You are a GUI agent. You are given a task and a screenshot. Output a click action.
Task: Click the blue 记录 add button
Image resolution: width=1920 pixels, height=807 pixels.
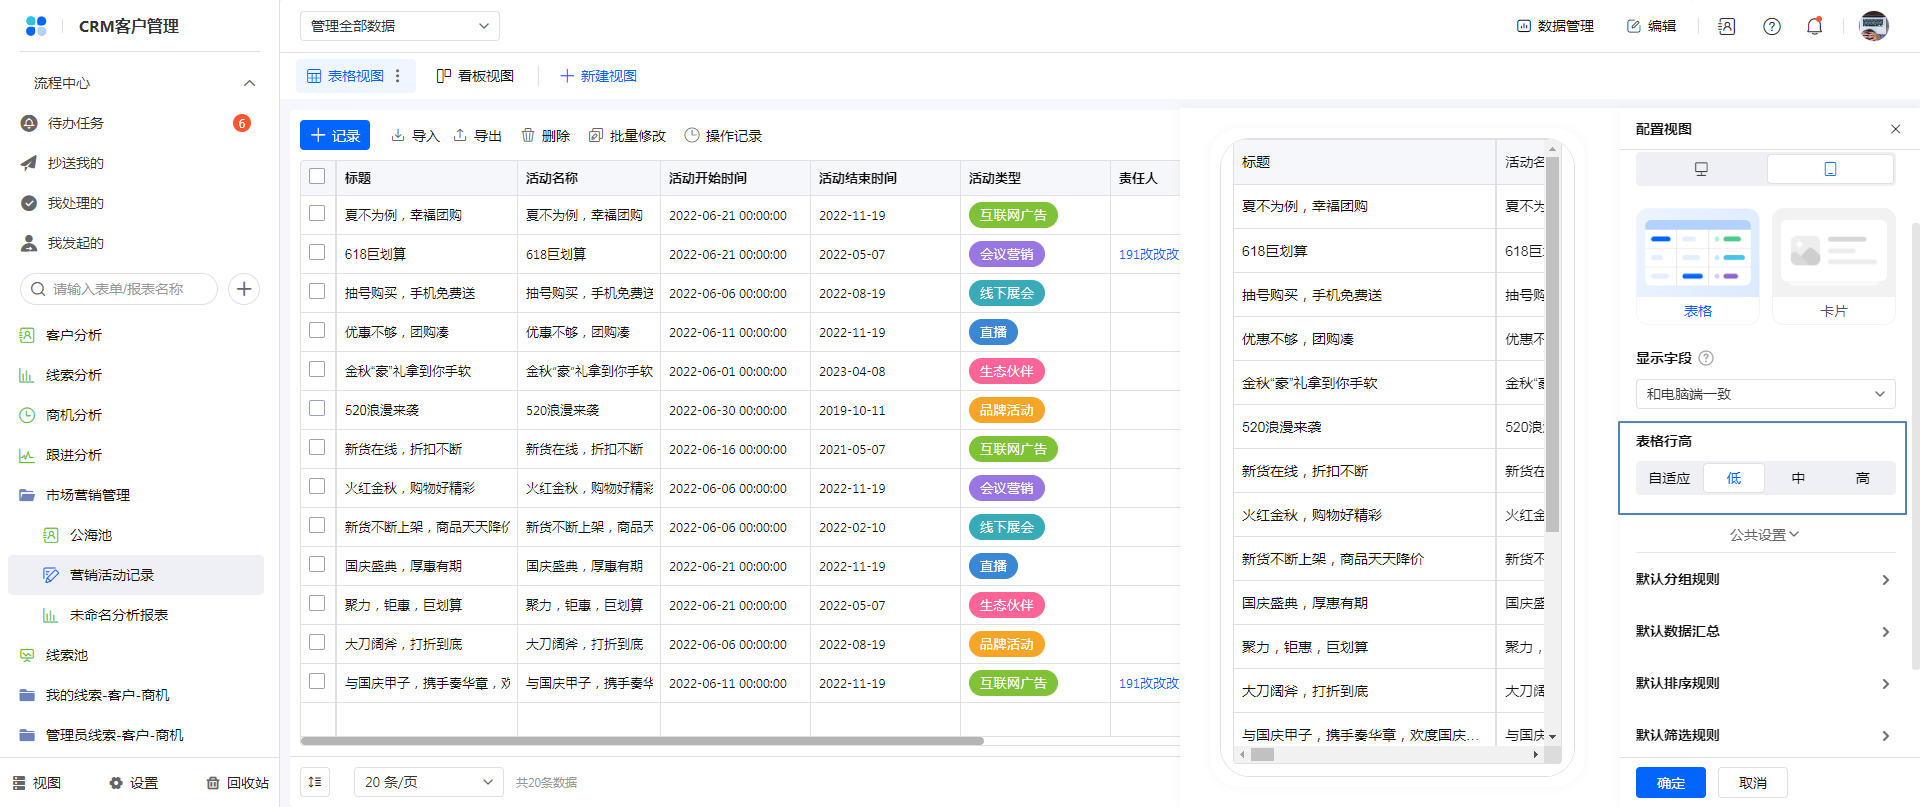click(x=335, y=136)
